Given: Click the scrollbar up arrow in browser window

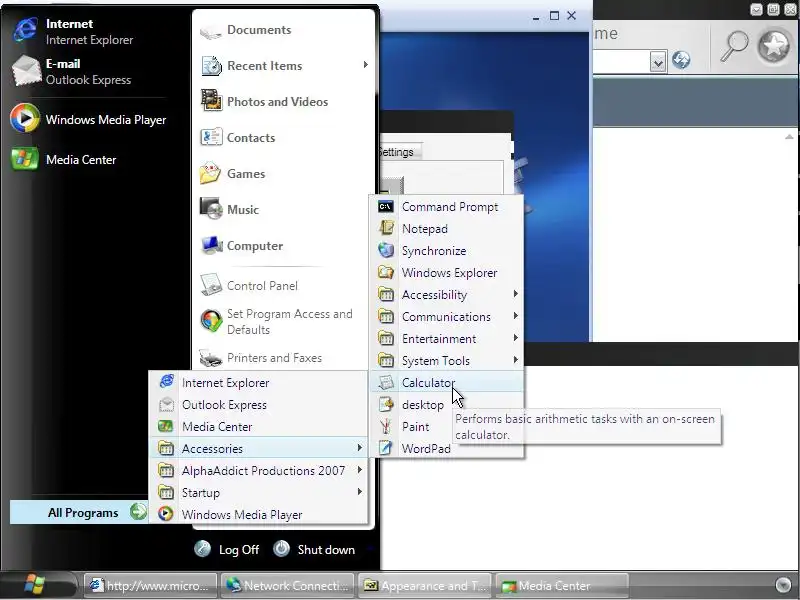Looking at the screenshot, I should (789, 137).
